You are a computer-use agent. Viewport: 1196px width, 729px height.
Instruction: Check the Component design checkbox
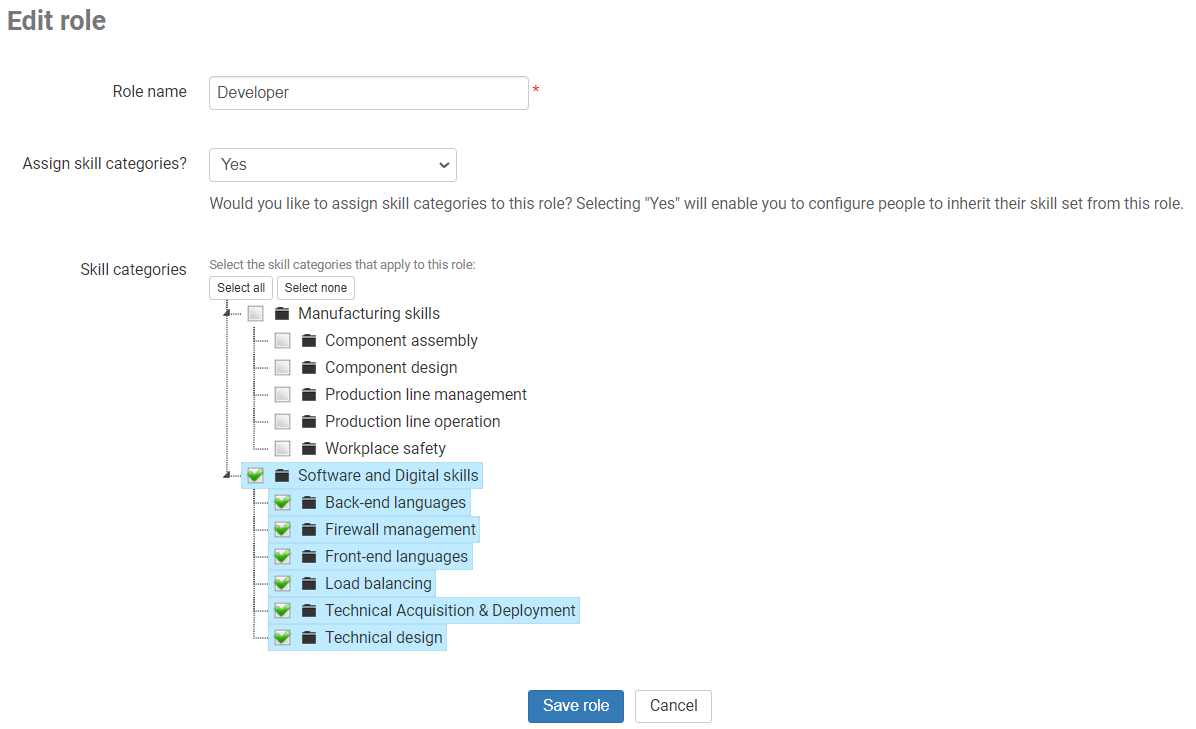click(x=283, y=368)
